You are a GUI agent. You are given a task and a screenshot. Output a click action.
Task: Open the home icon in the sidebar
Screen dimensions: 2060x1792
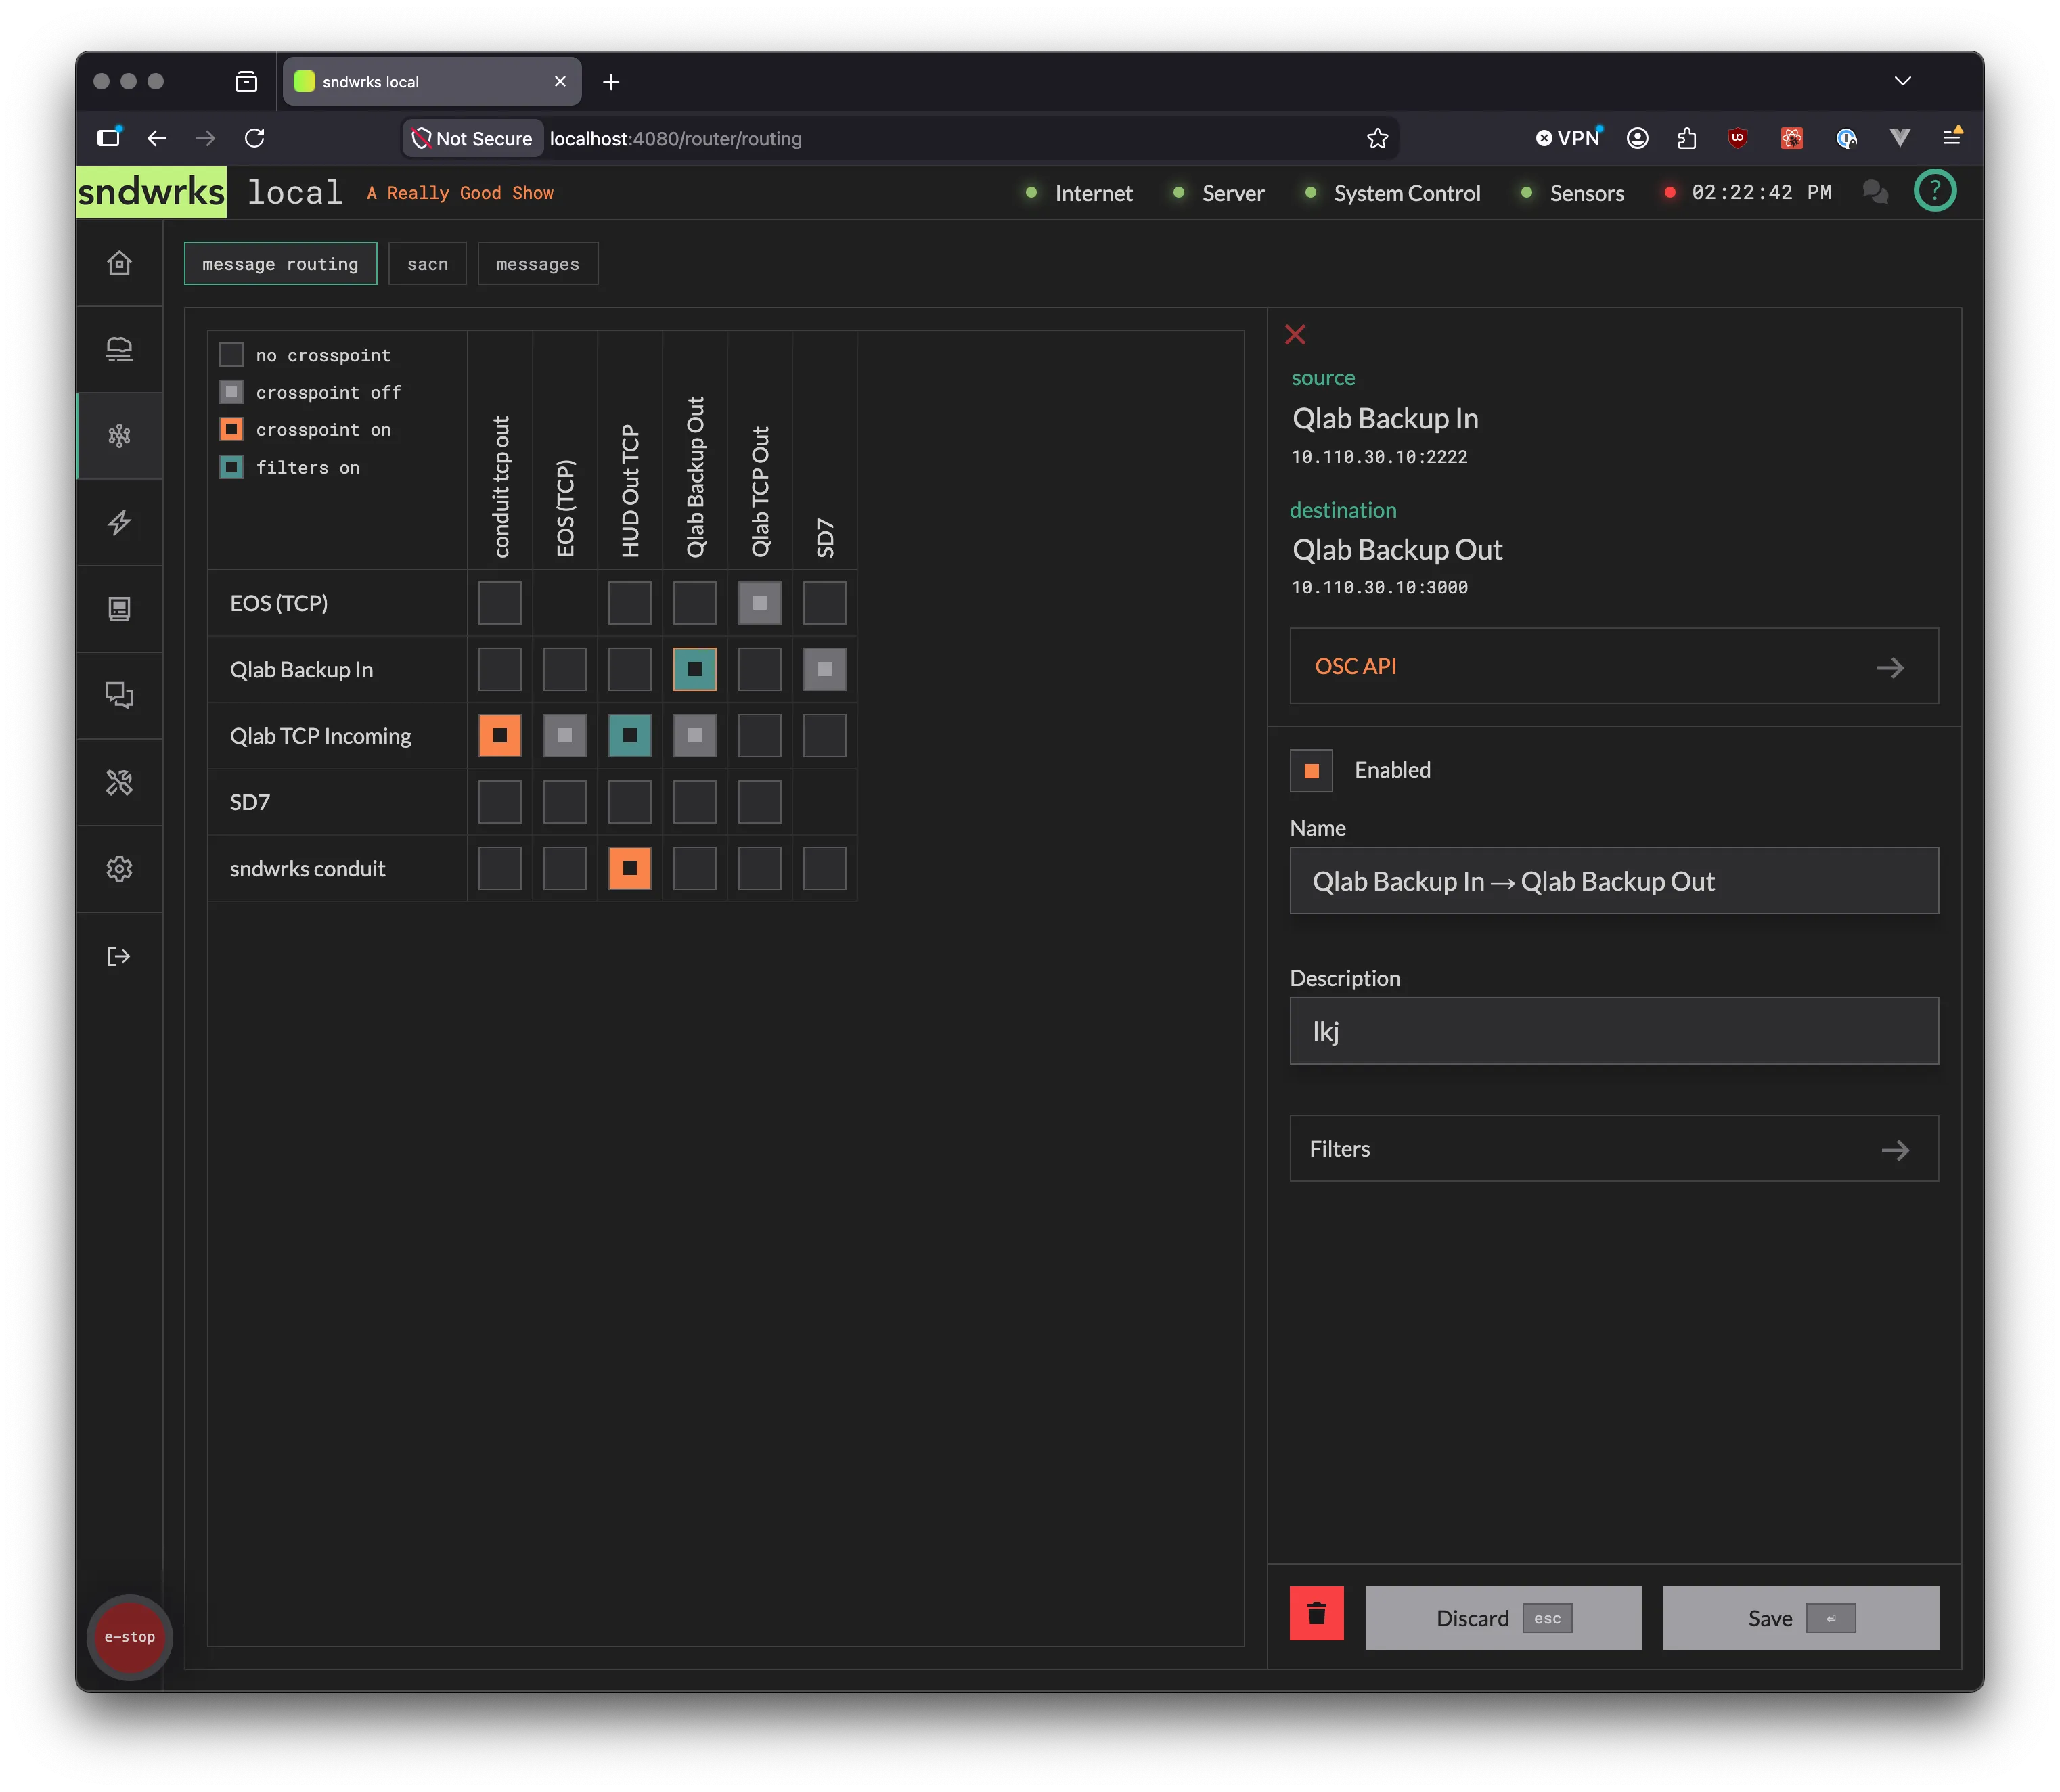119,263
